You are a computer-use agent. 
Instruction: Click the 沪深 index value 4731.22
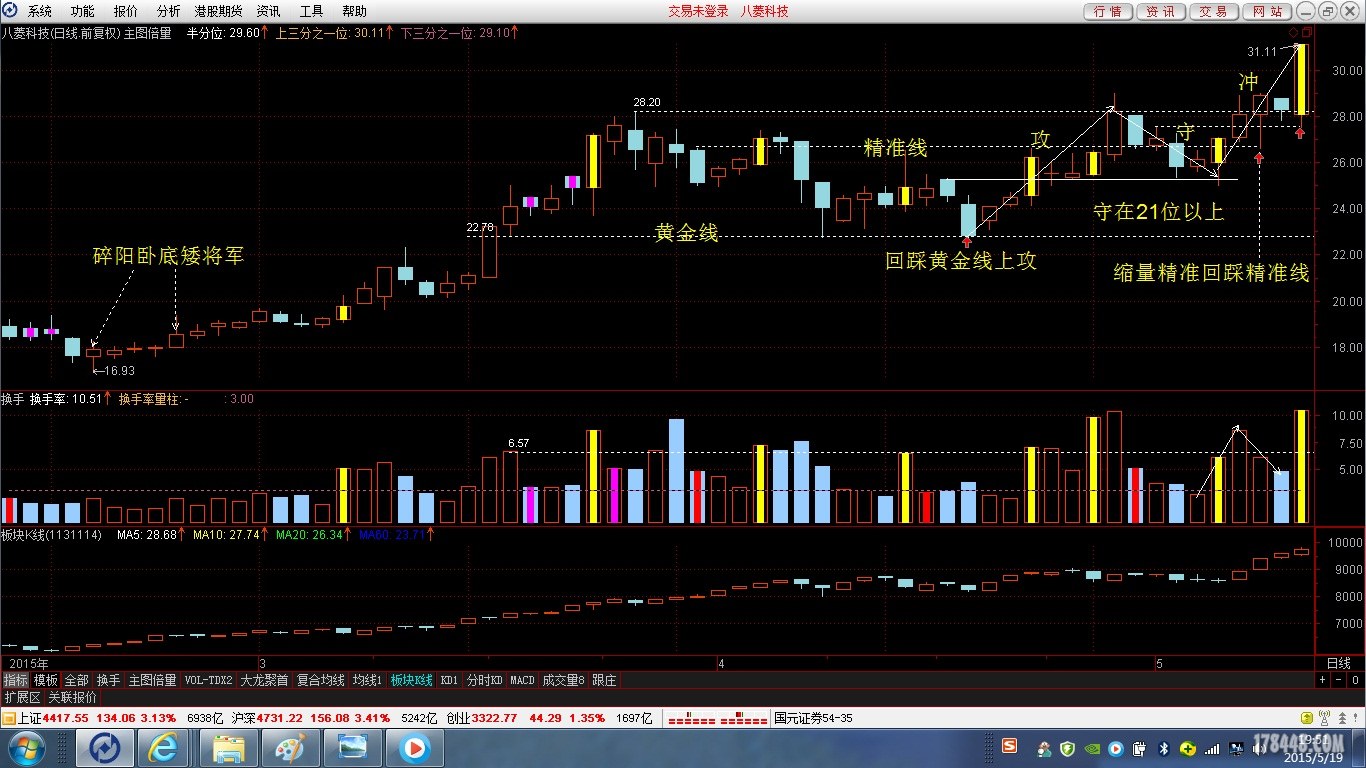[x=281, y=718]
